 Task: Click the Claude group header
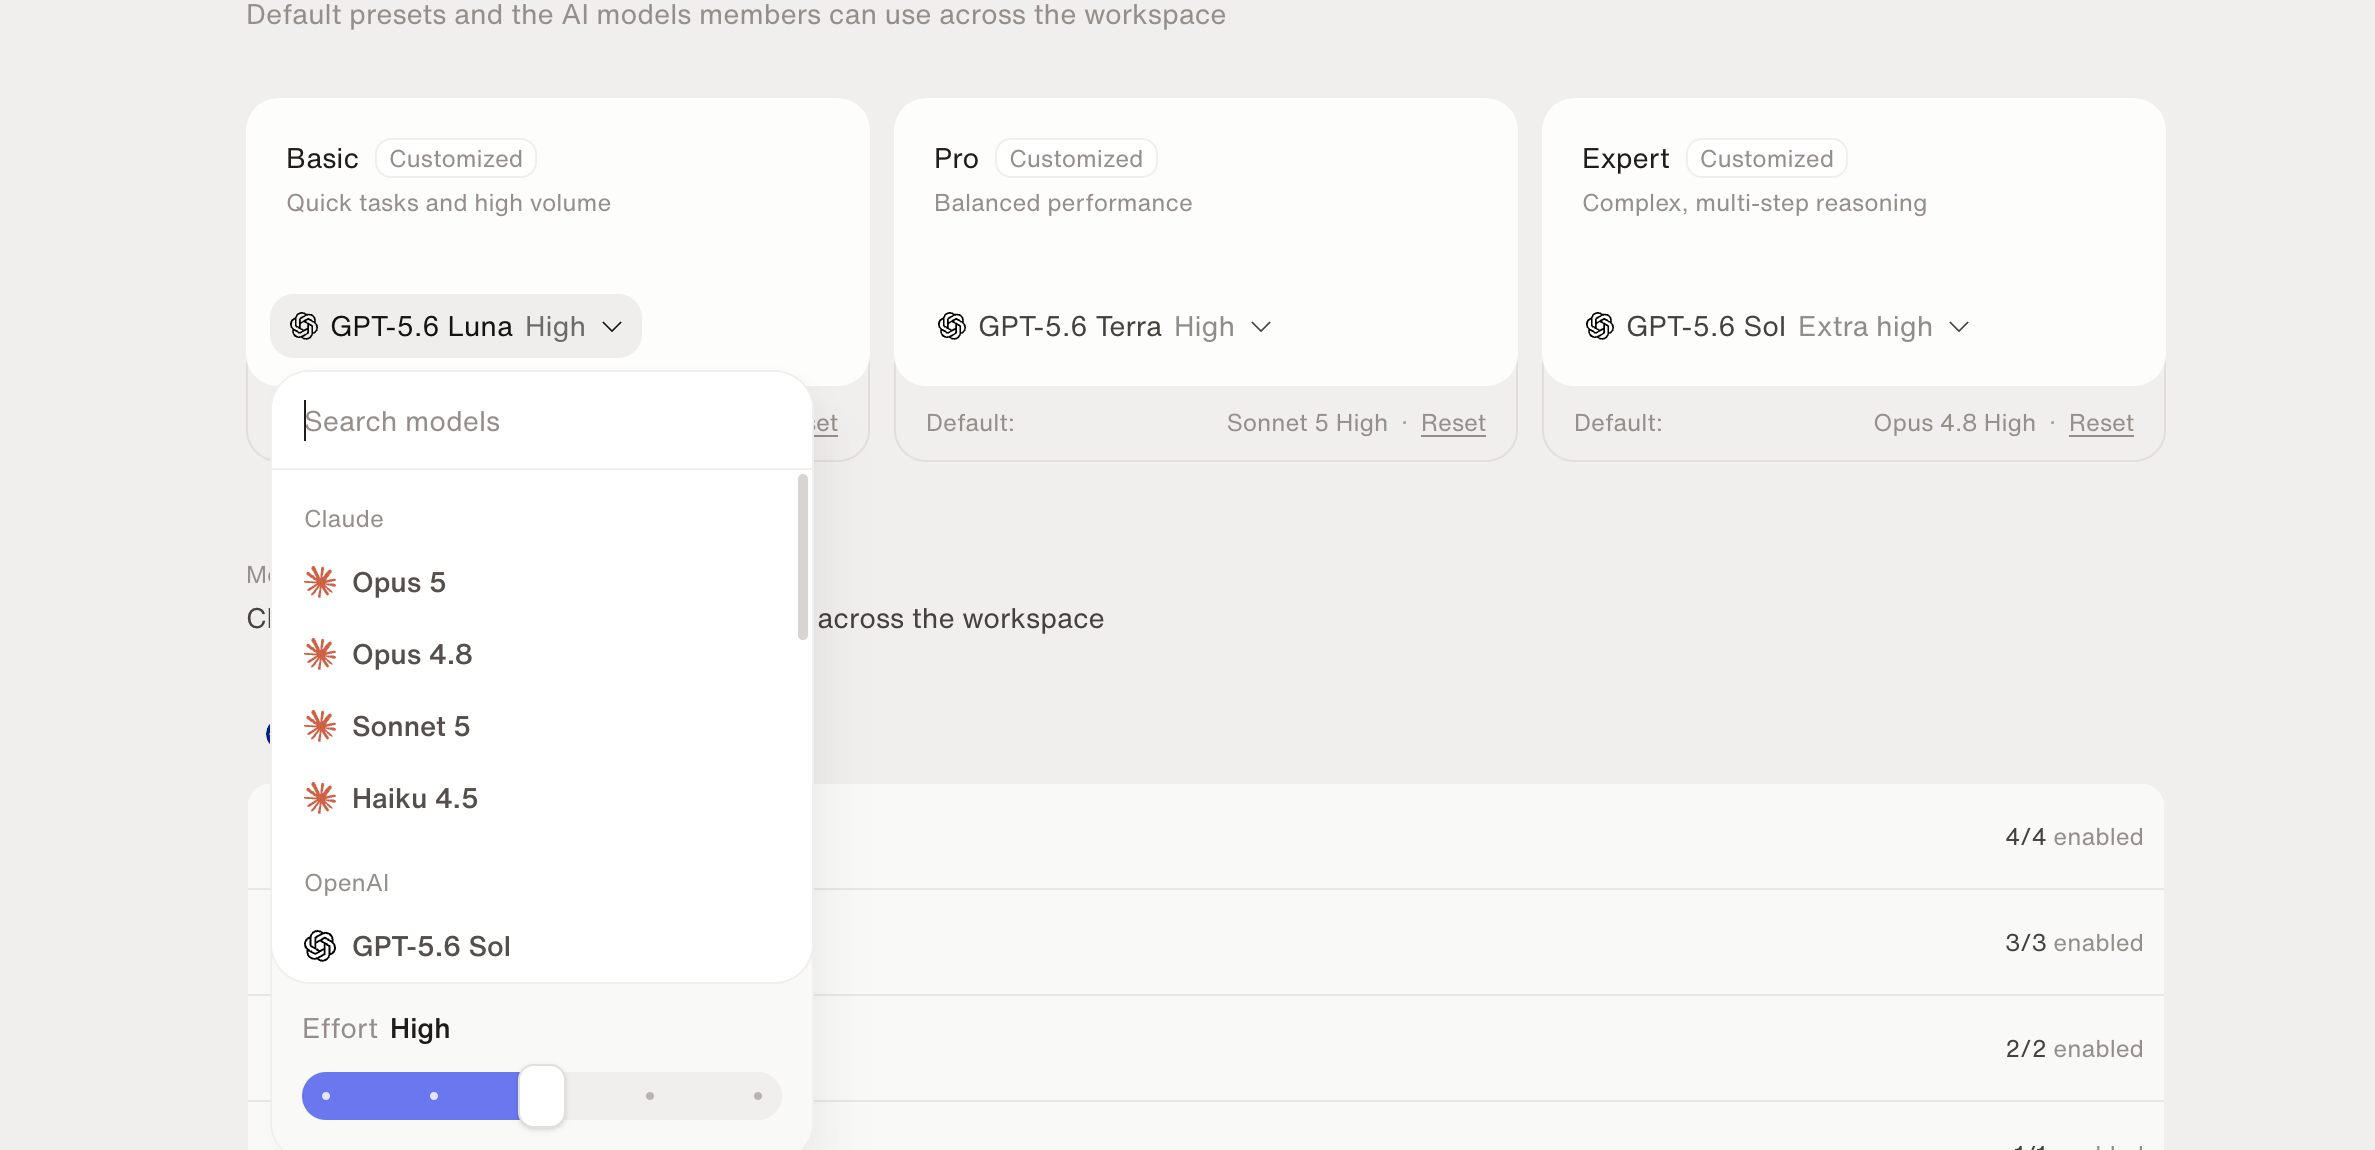tap(344, 519)
